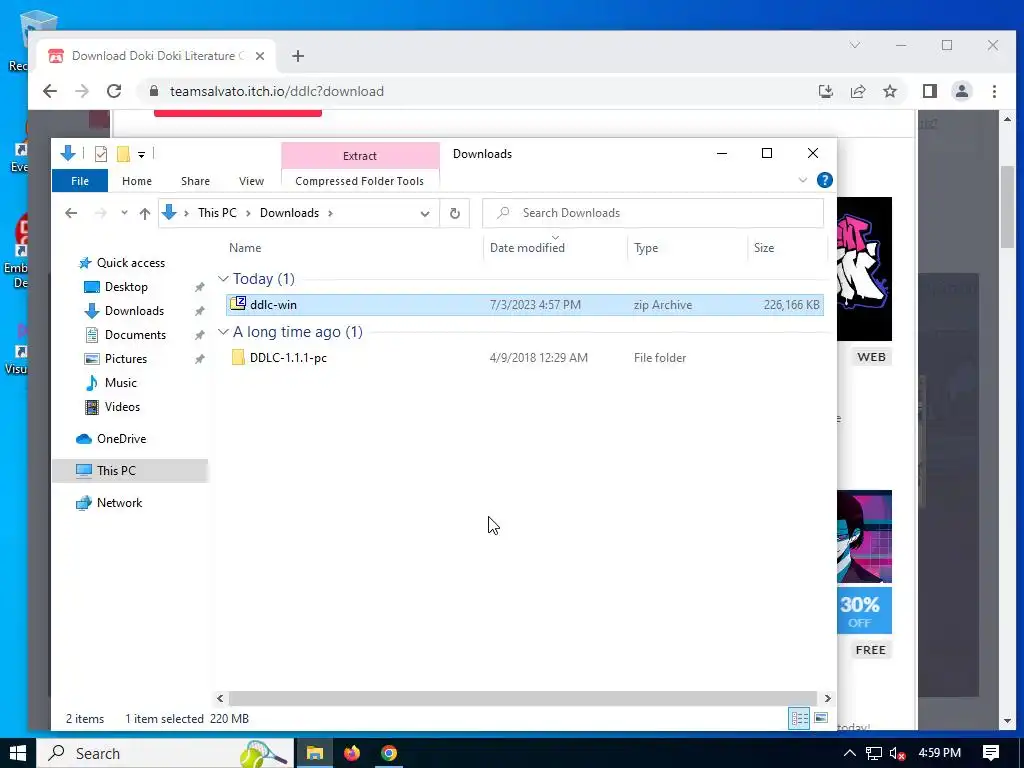
Task: Switch Explorer to details view icon
Action: tap(799, 718)
